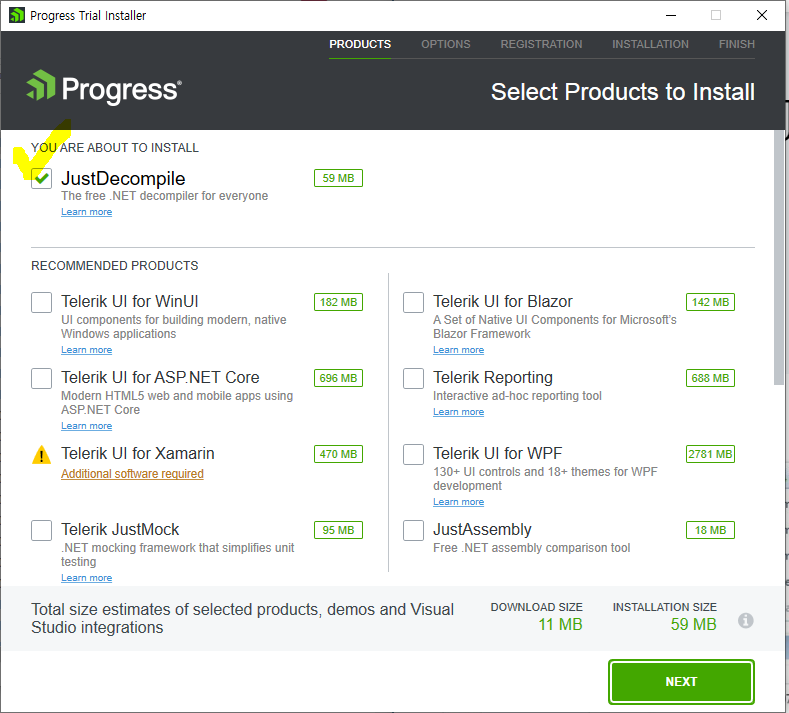This screenshot has height=713, width=789.
Task: Open the PRODUCTS step tab
Action: tap(360, 44)
